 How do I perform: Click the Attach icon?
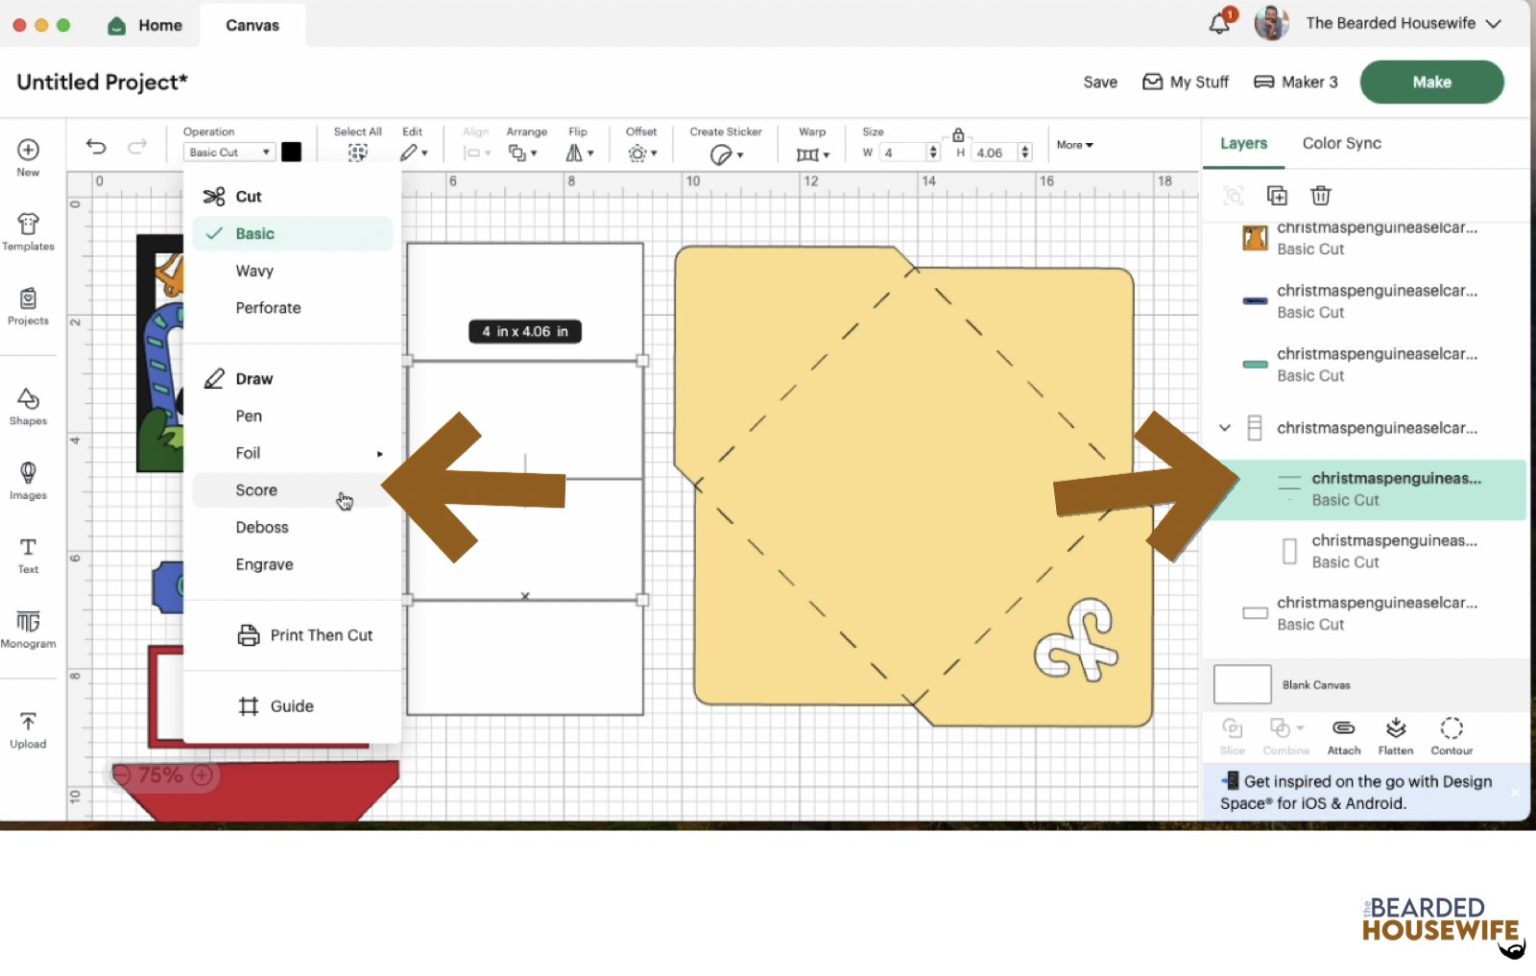pos(1343,735)
